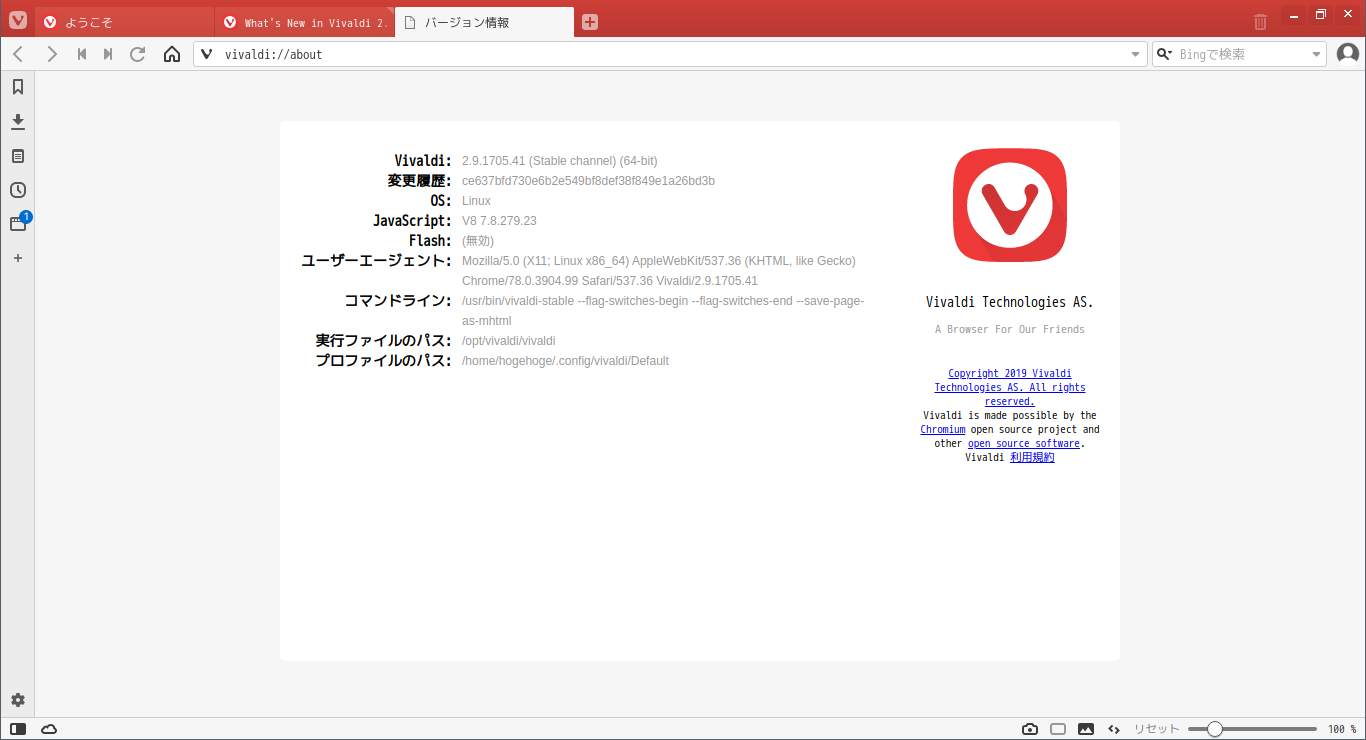Open the sync cloud status icon
1366x740 pixels.
tap(49, 729)
